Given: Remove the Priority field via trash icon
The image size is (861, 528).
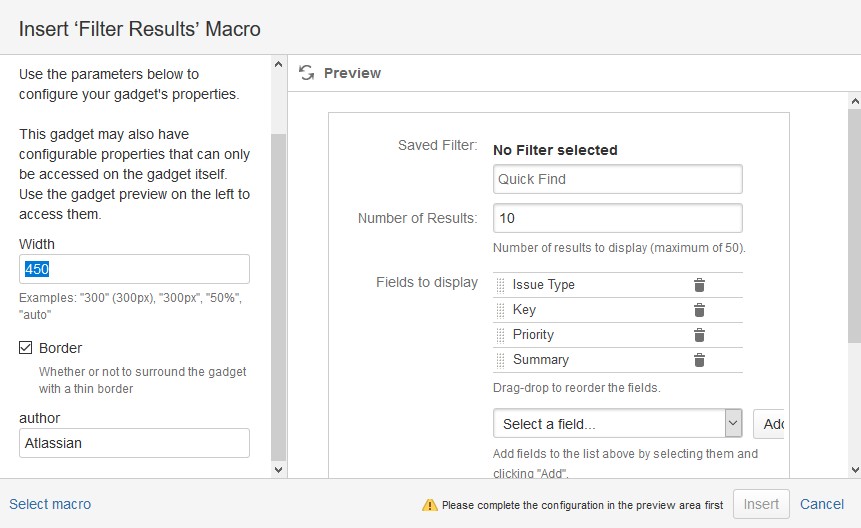Looking at the screenshot, I should tap(699, 335).
